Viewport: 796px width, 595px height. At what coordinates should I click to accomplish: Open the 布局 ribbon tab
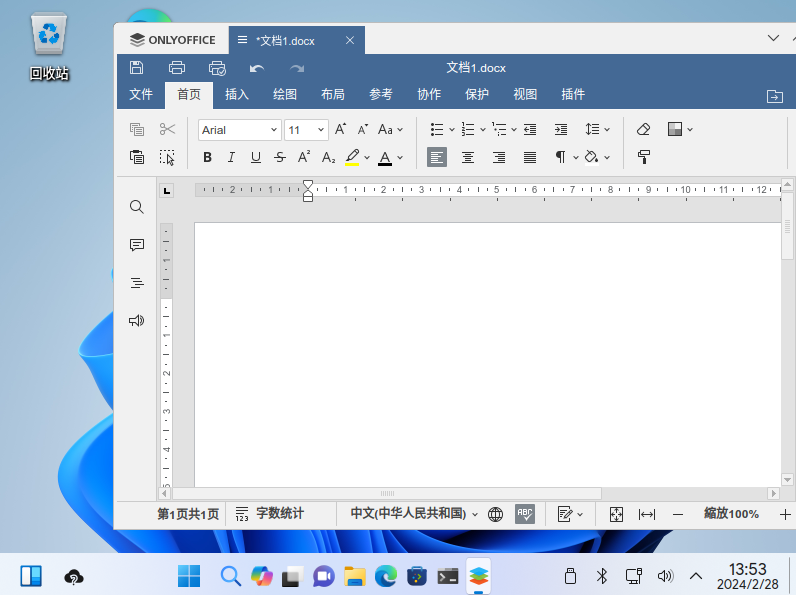coord(333,95)
